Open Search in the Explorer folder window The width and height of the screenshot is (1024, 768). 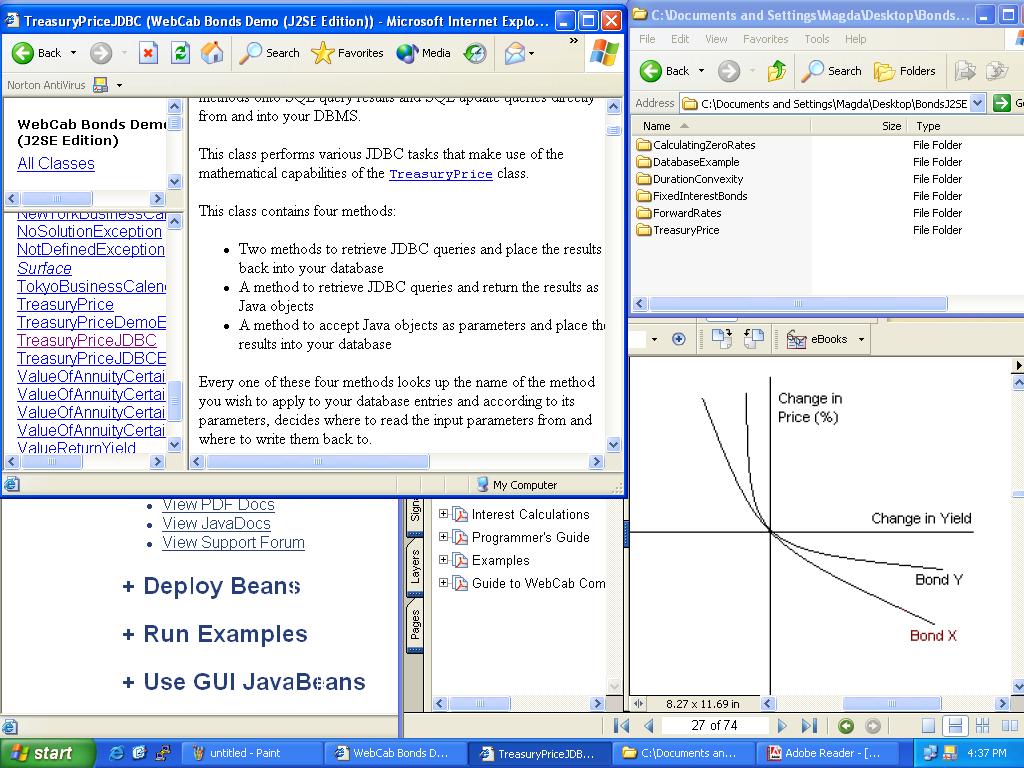point(831,71)
